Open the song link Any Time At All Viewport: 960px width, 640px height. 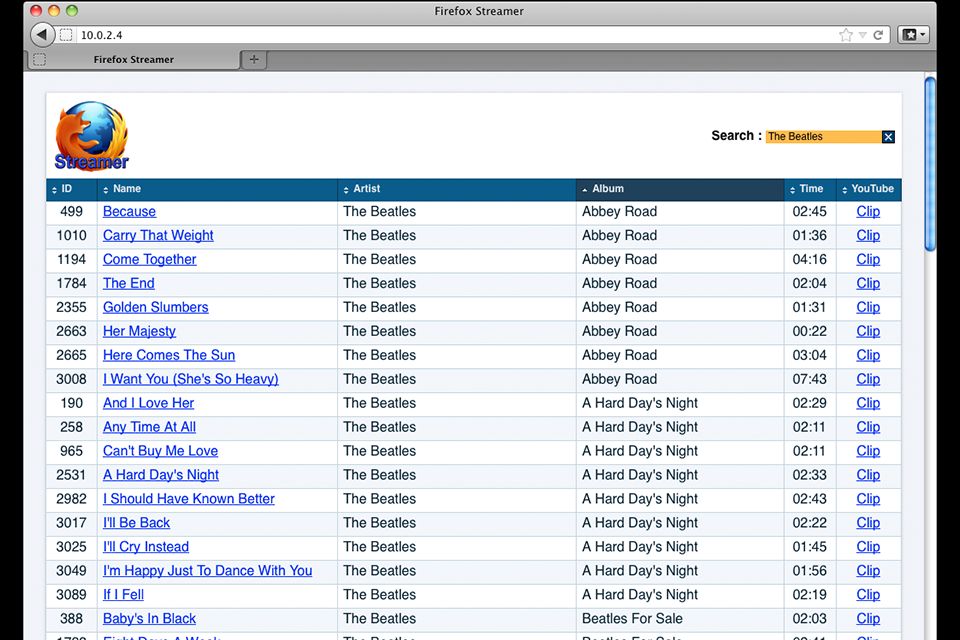149,427
